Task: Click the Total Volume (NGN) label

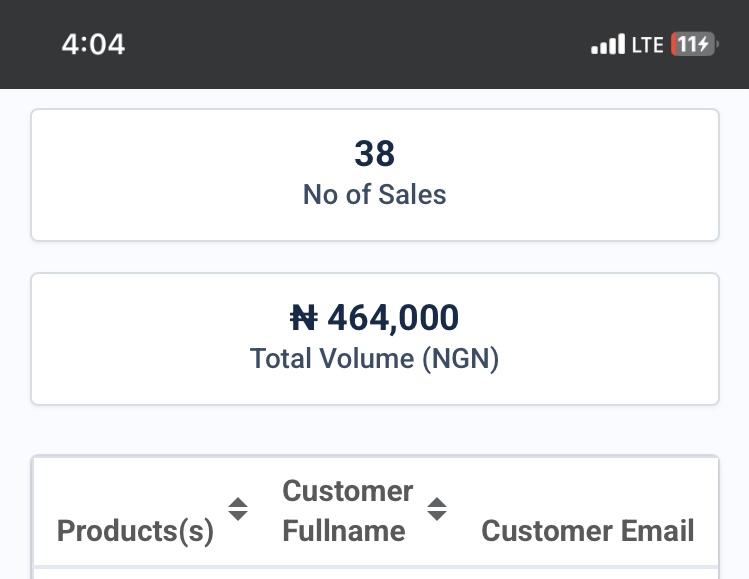Action: (374, 359)
